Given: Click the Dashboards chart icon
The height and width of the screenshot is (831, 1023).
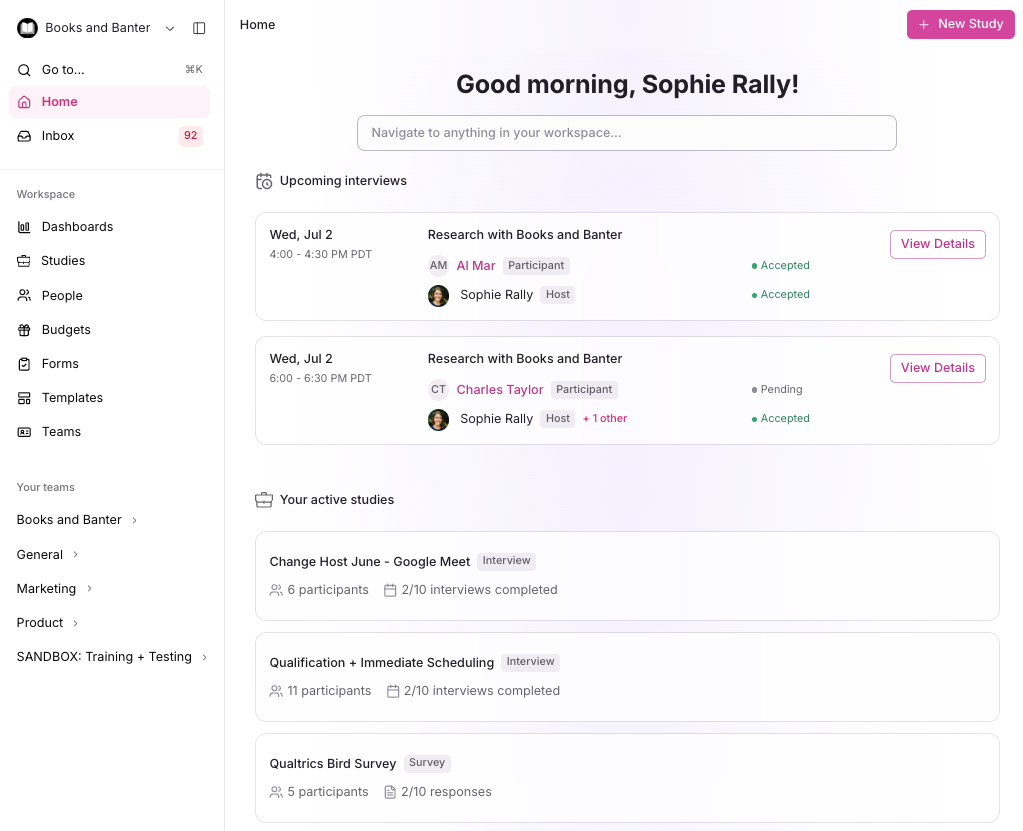Looking at the screenshot, I should [24, 227].
